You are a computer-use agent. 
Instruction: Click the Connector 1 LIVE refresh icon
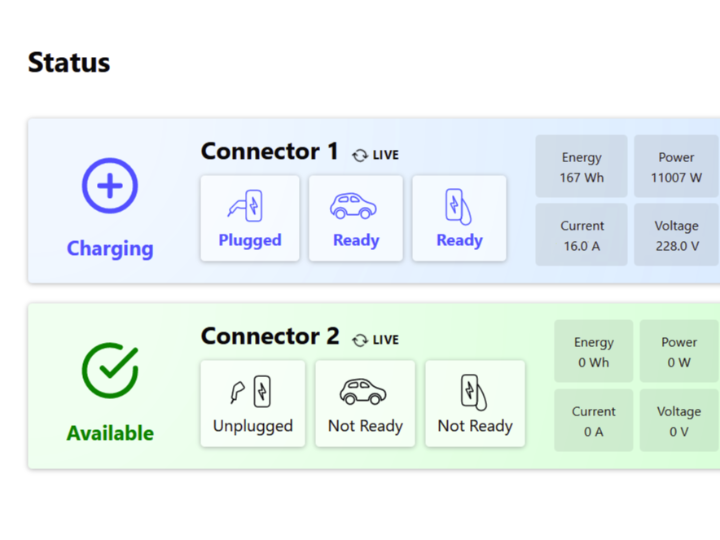pyautogui.click(x=360, y=155)
